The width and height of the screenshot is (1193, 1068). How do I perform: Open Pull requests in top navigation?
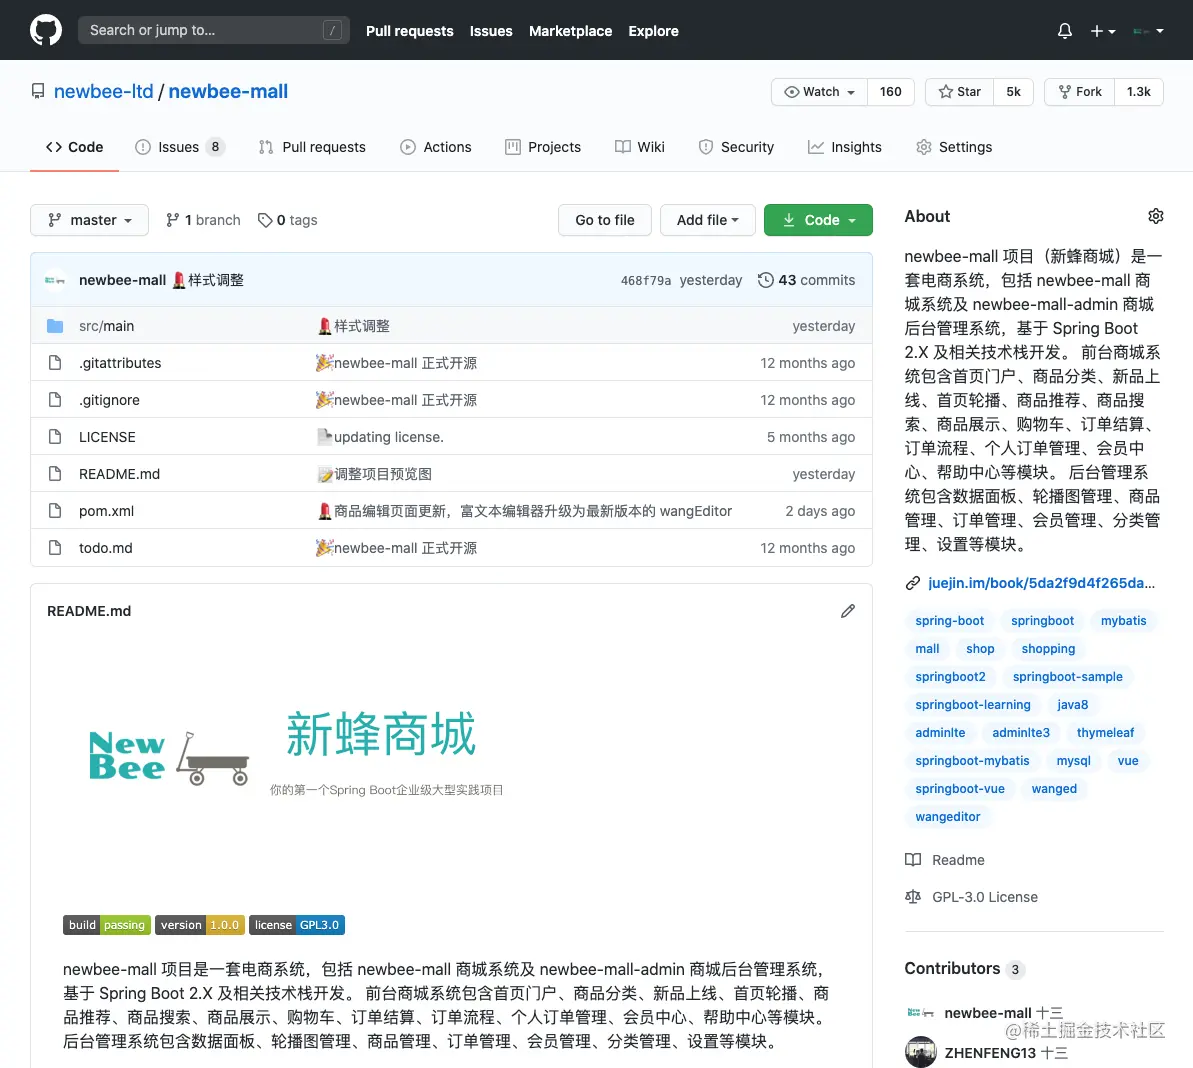409,31
